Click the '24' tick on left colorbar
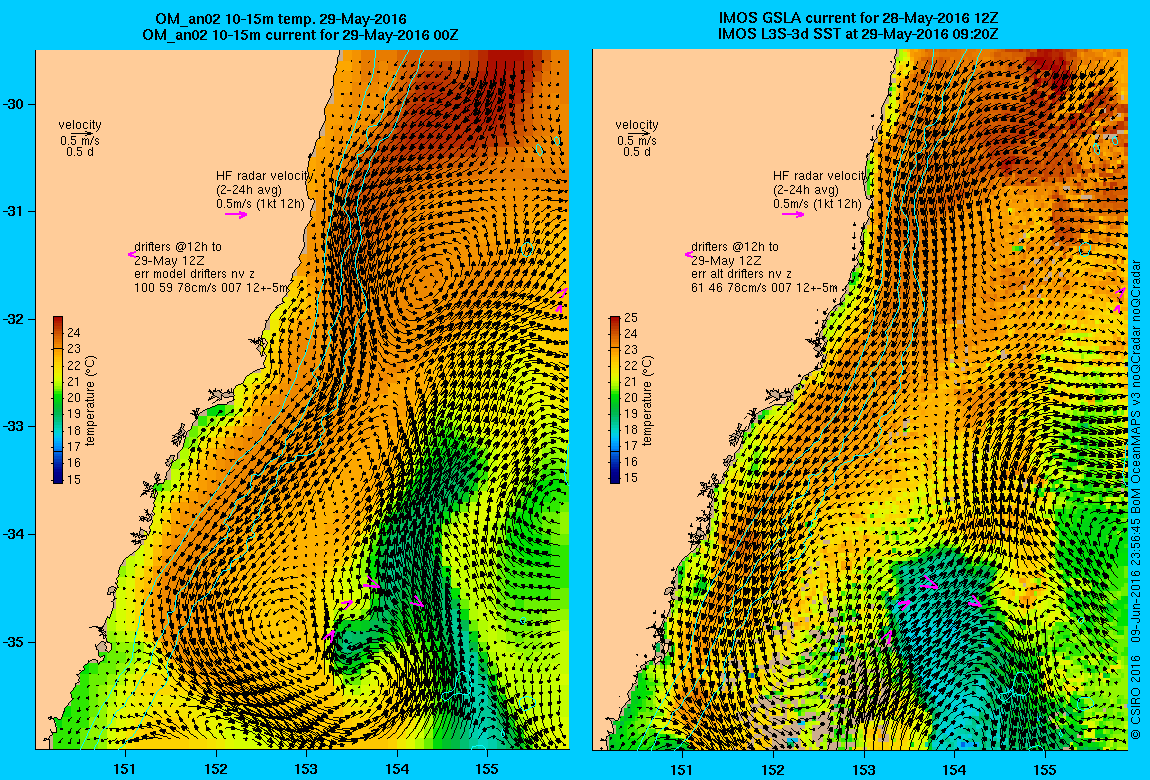Screen dimensions: 1150x780 [x=74, y=333]
